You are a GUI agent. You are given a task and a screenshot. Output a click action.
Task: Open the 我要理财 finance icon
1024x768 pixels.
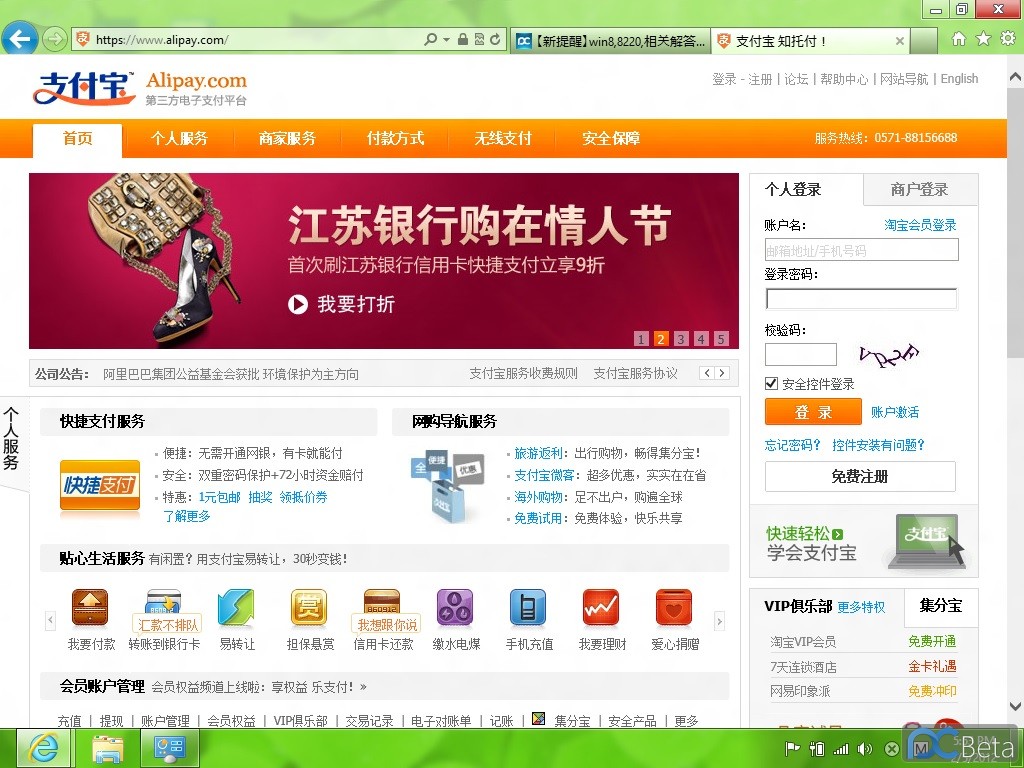point(601,608)
